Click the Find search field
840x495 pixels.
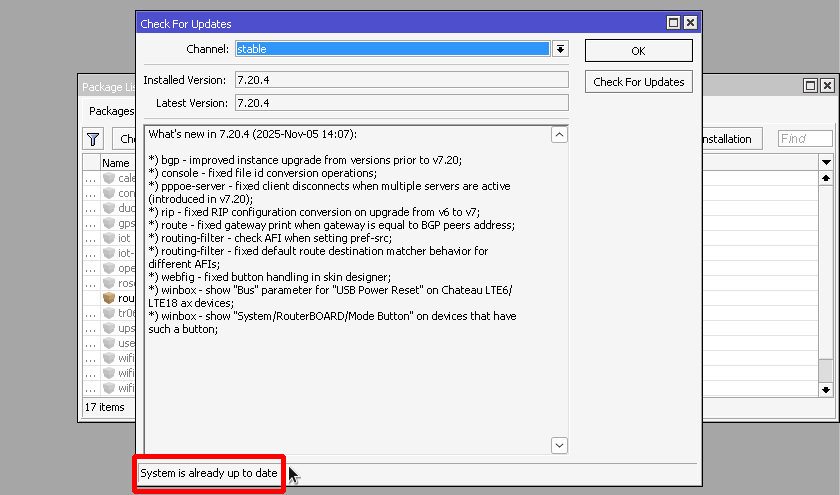pyautogui.click(x=805, y=139)
